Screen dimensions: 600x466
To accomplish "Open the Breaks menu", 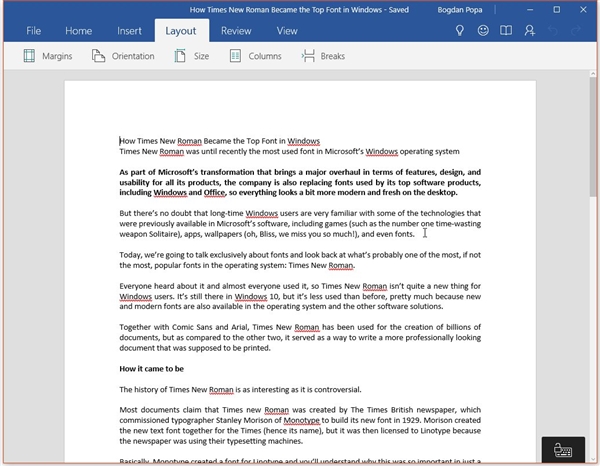I will click(x=323, y=56).
